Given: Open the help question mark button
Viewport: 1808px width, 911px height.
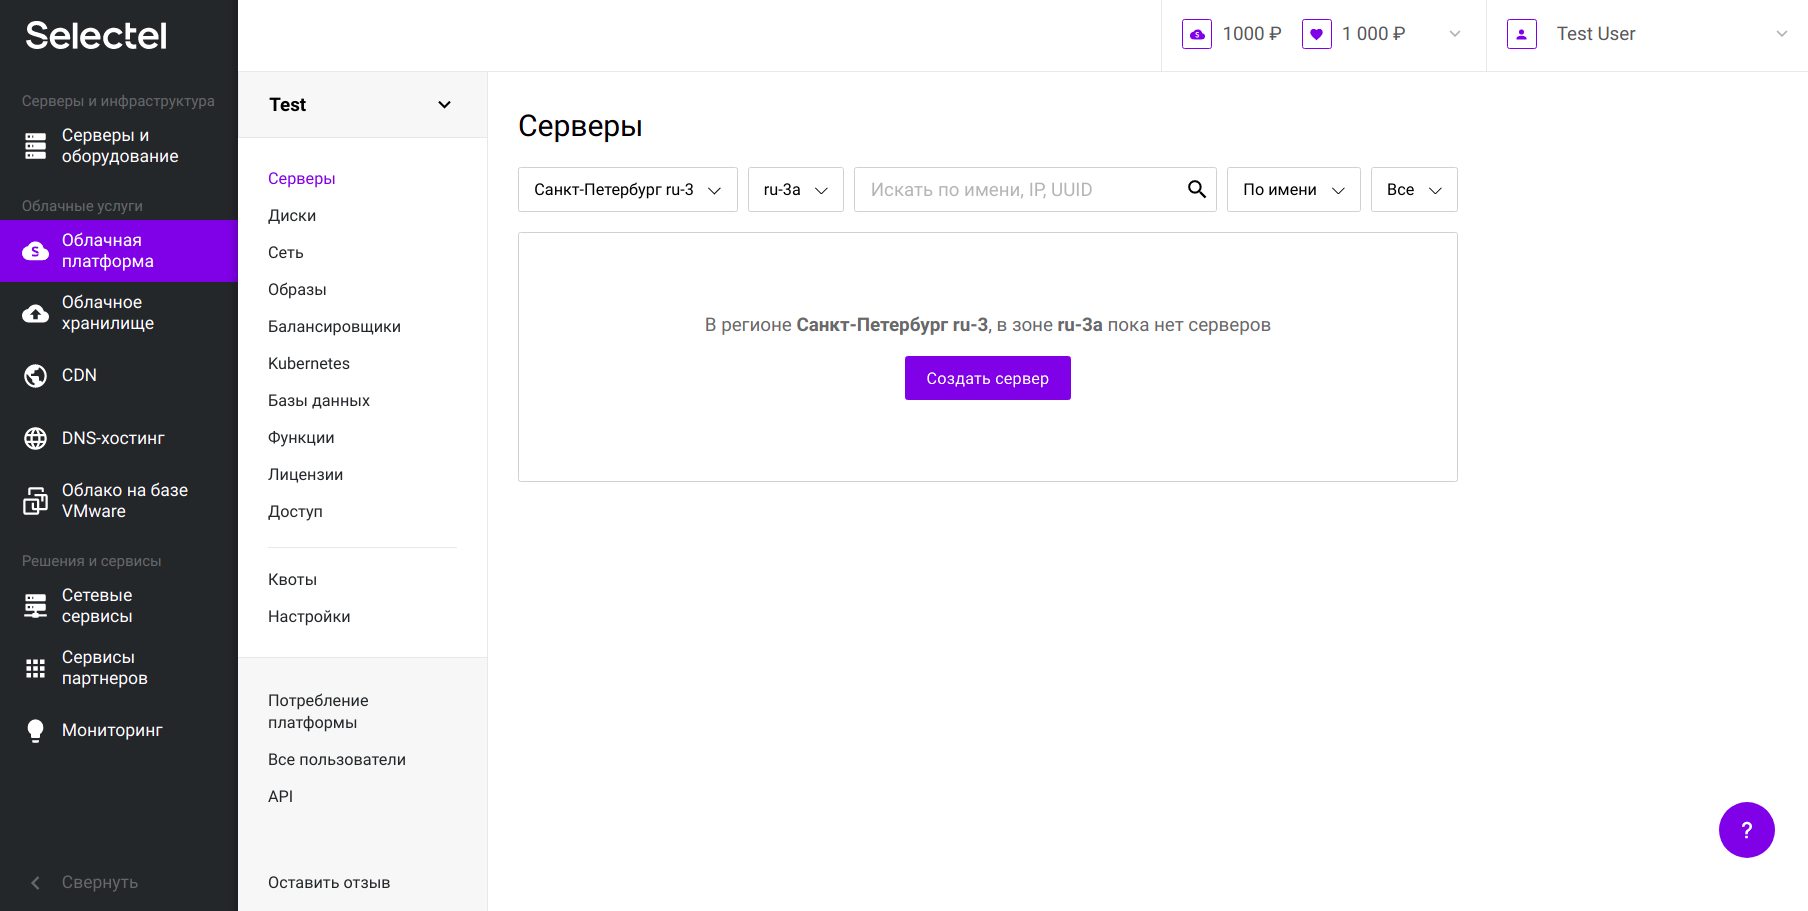Looking at the screenshot, I should pos(1747,830).
